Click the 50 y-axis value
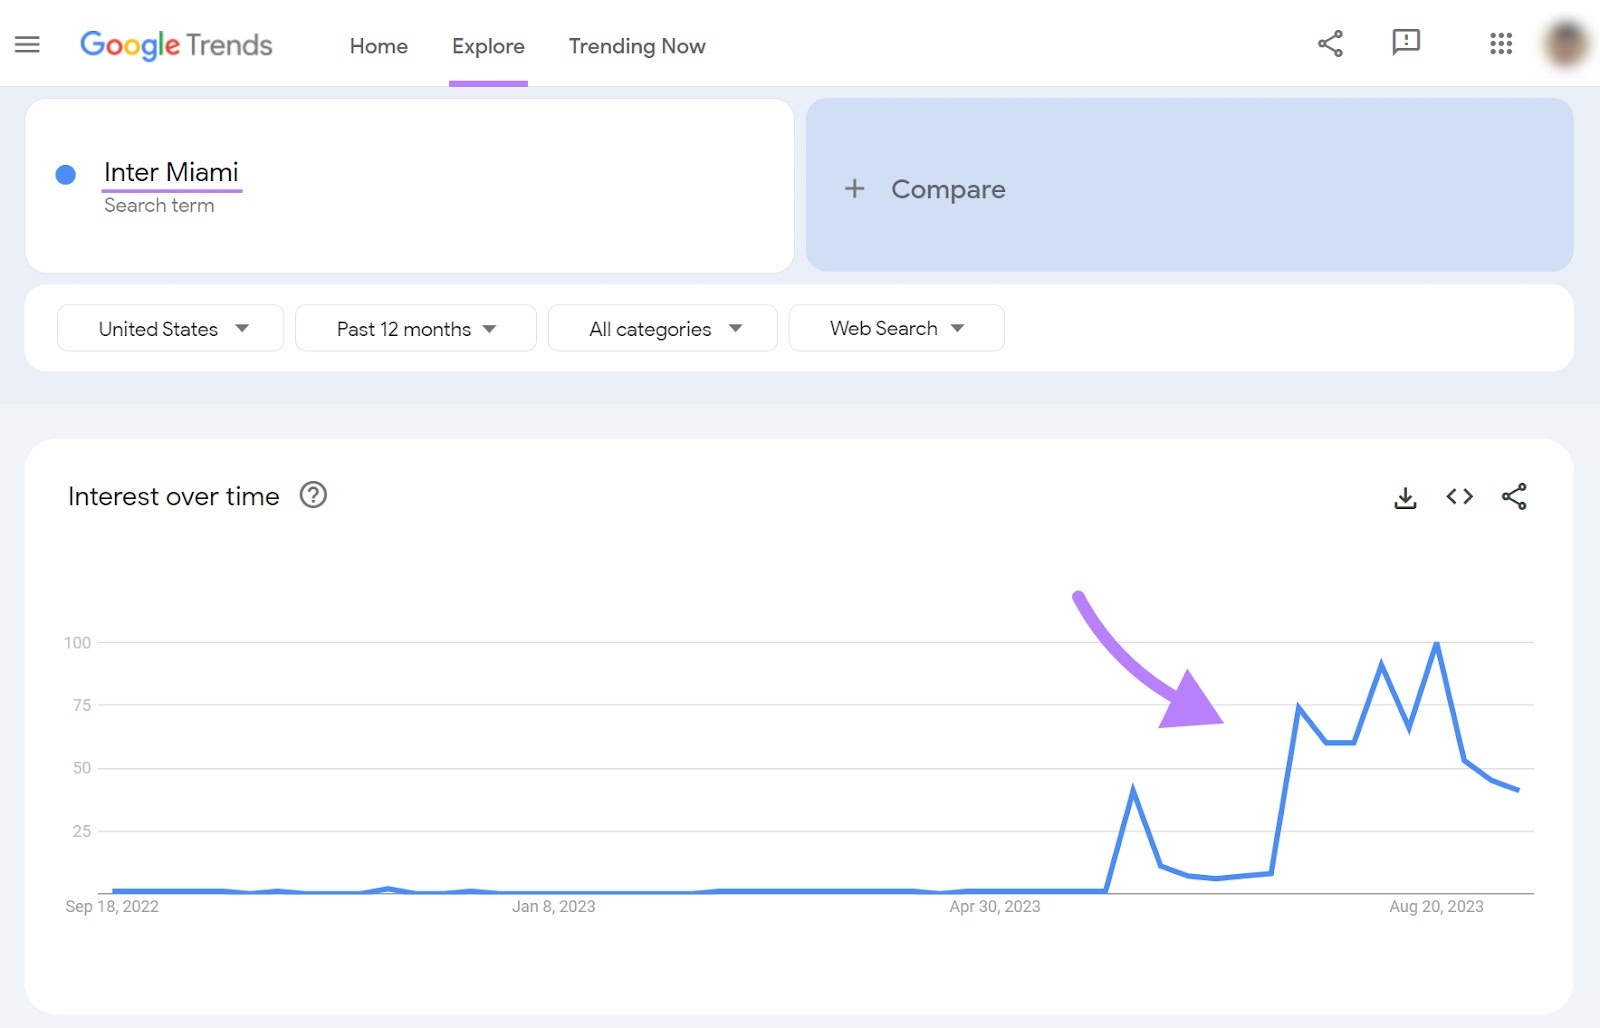Screen dimensions: 1600x1028 pyautogui.click(x=82, y=768)
